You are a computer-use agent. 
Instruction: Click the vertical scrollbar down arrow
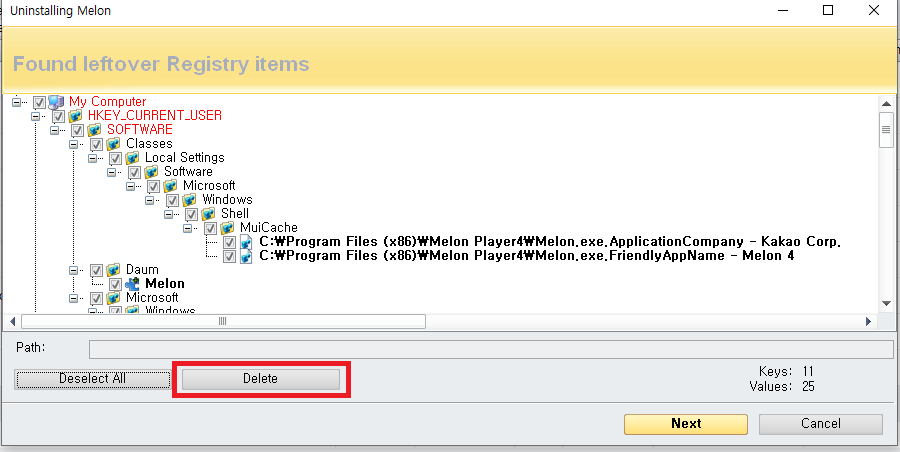[886, 303]
